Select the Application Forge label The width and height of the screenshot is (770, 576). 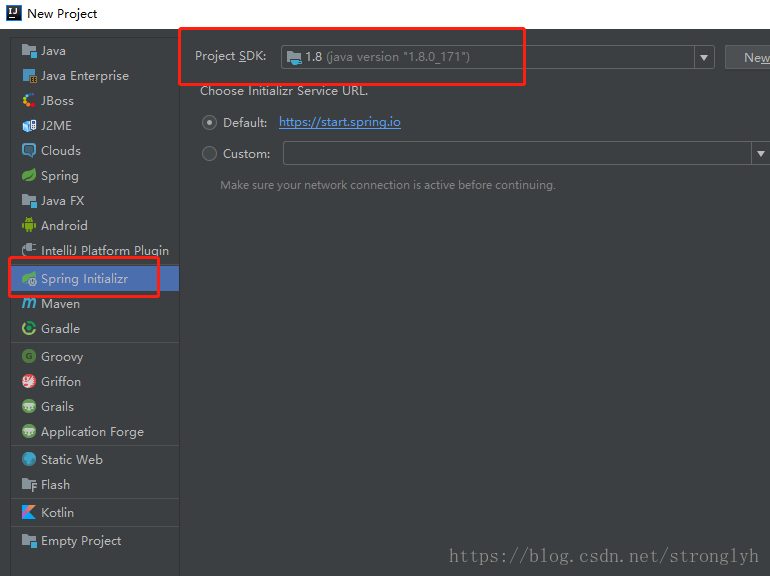[x=93, y=432]
